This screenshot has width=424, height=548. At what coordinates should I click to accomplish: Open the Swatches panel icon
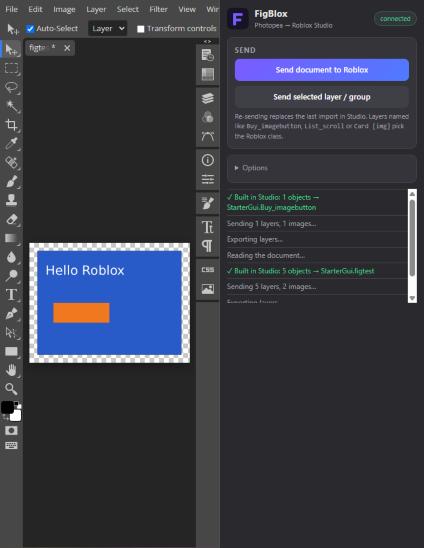[x=208, y=74]
